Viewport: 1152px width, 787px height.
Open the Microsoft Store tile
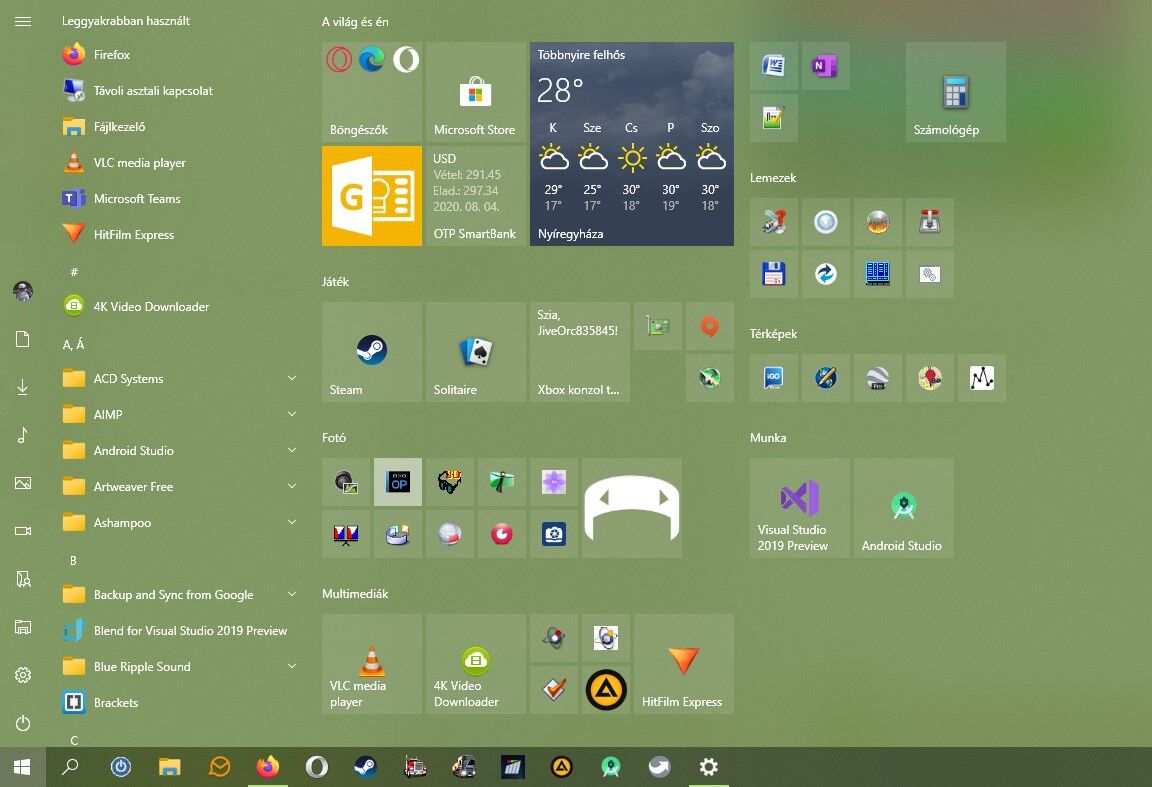point(475,92)
